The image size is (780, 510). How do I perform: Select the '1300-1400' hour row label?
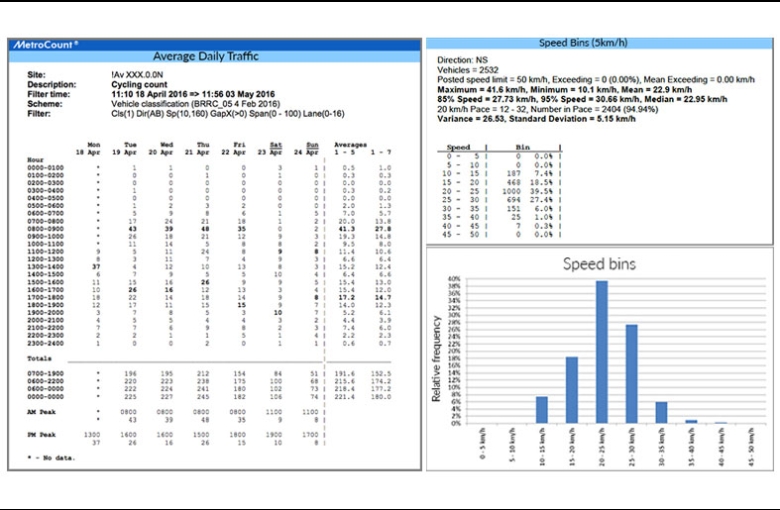[45, 267]
